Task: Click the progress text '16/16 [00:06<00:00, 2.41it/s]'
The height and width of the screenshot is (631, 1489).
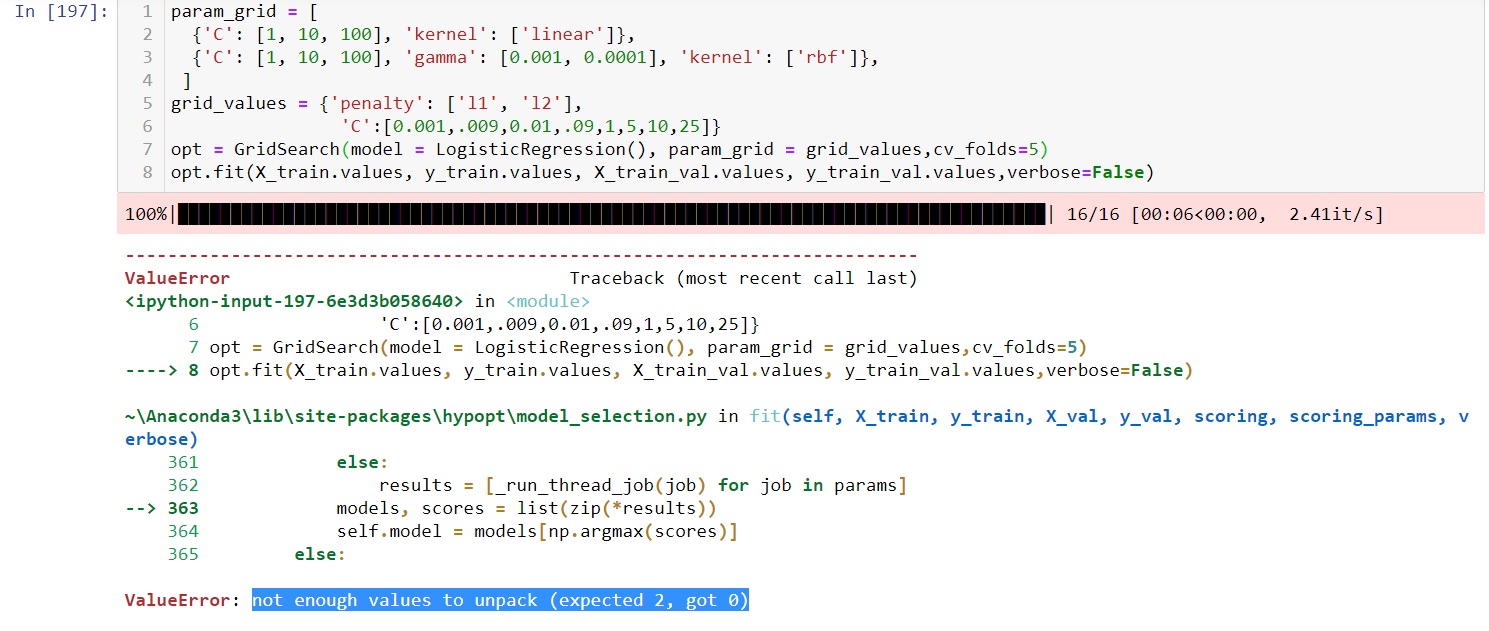Action: click(x=1224, y=214)
